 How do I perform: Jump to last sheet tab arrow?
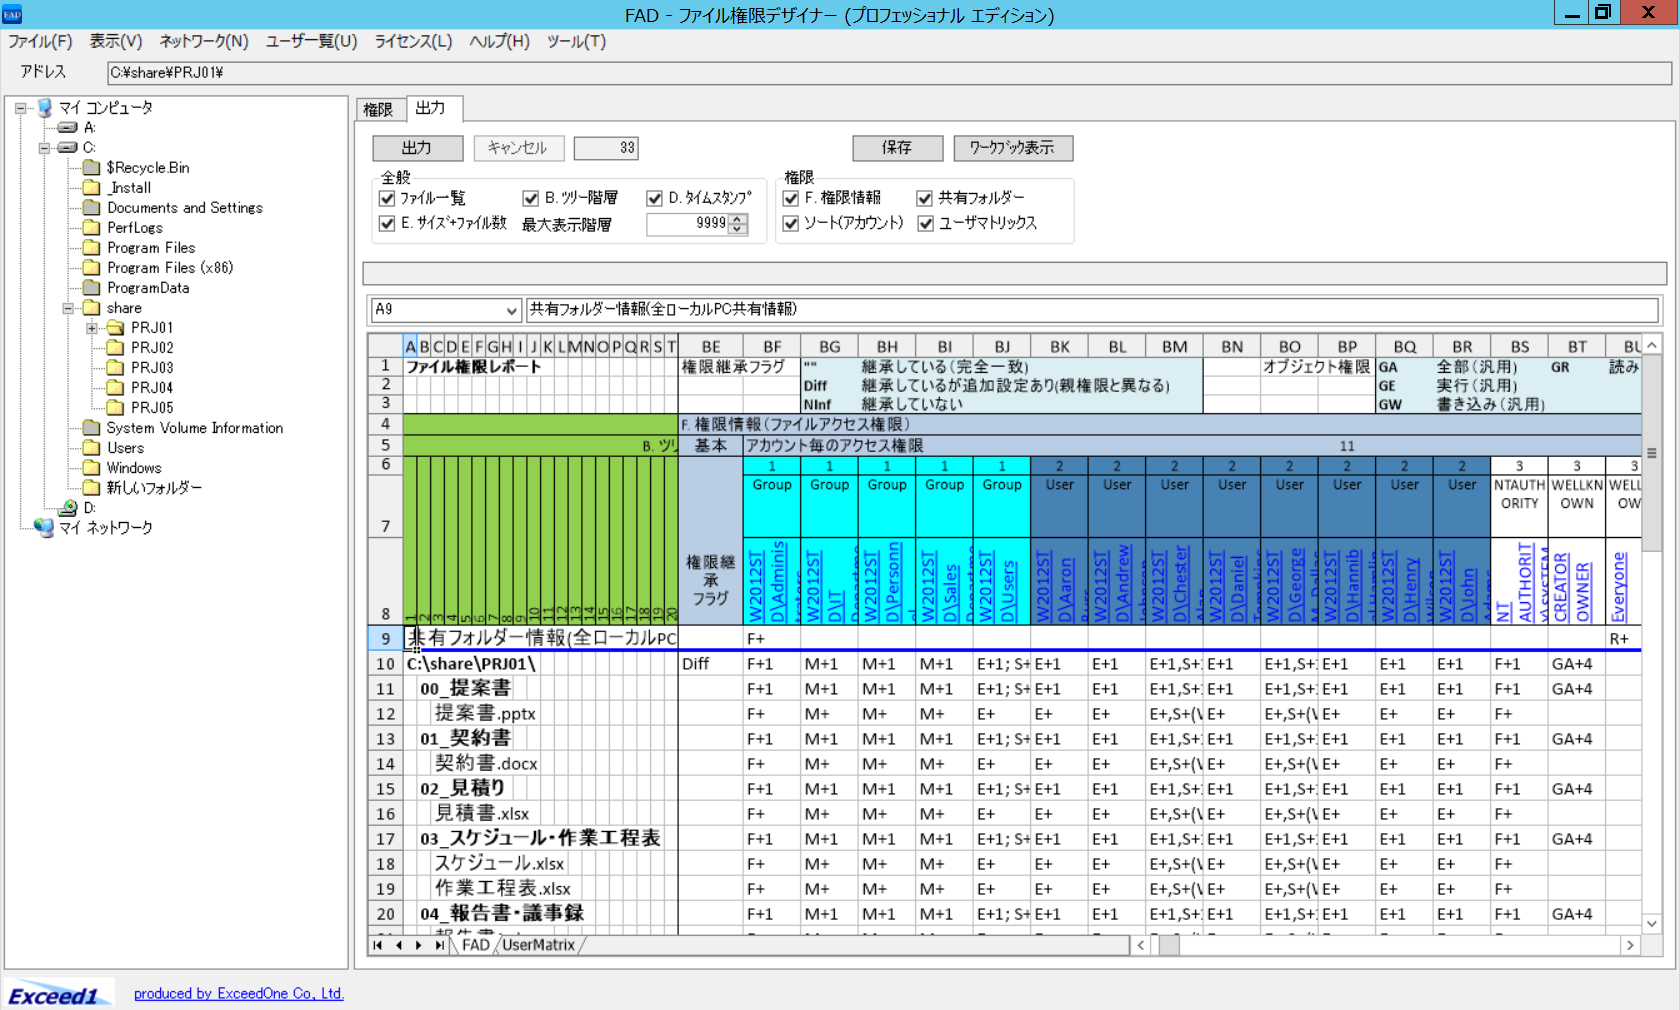click(x=439, y=945)
